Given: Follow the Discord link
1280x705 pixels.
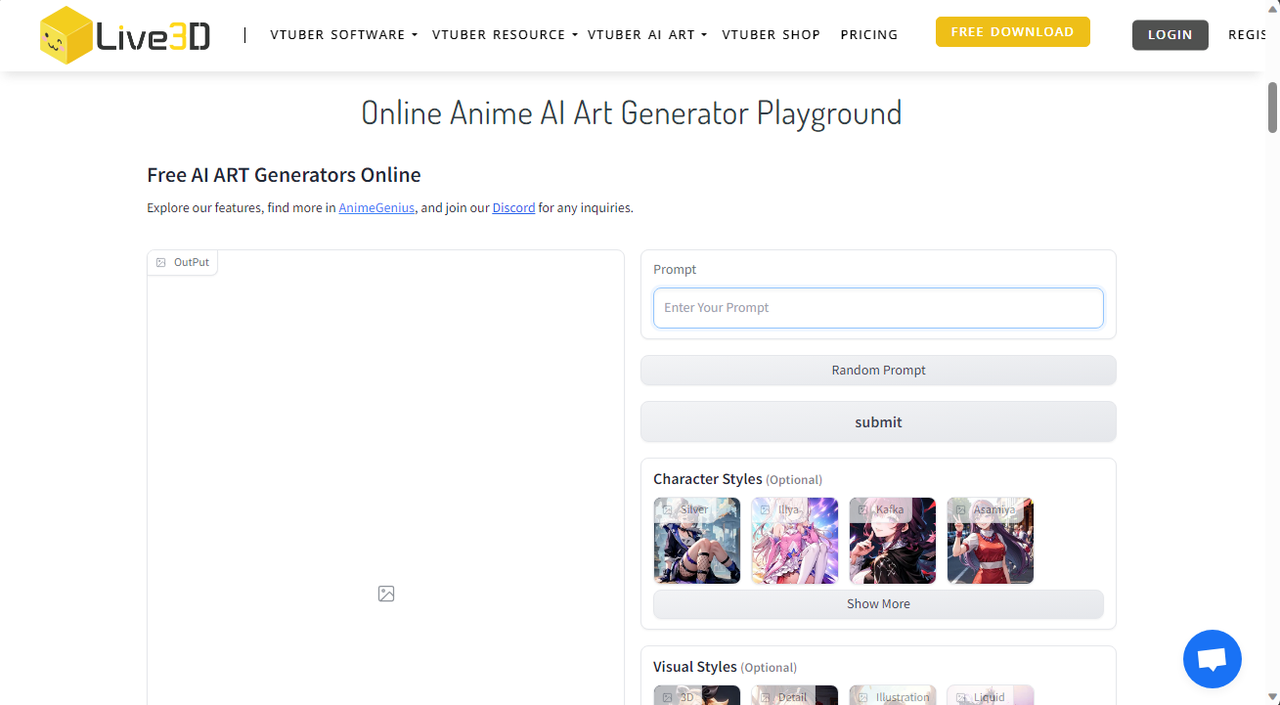Looking at the screenshot, I should [x=513, y=208].
